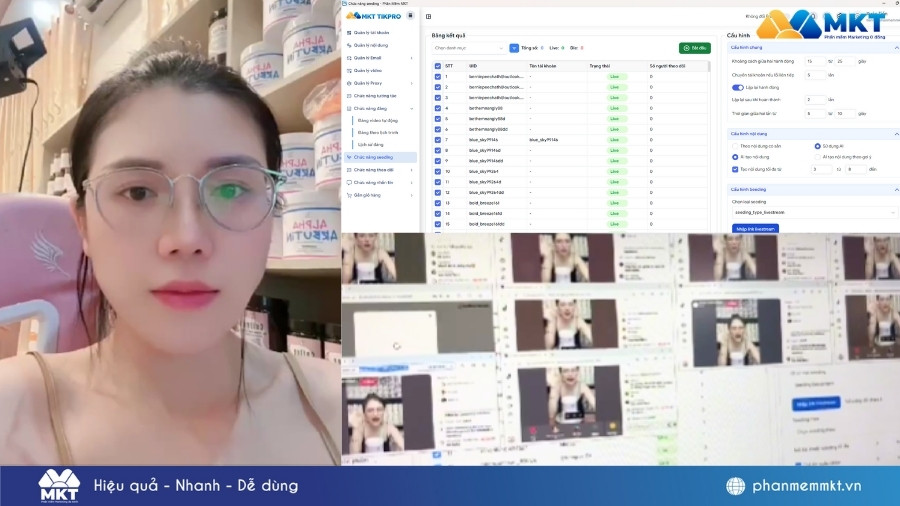Uncheck the checkbox for row 10
Viewport: 900px width, 506px height.
(438, 171)
